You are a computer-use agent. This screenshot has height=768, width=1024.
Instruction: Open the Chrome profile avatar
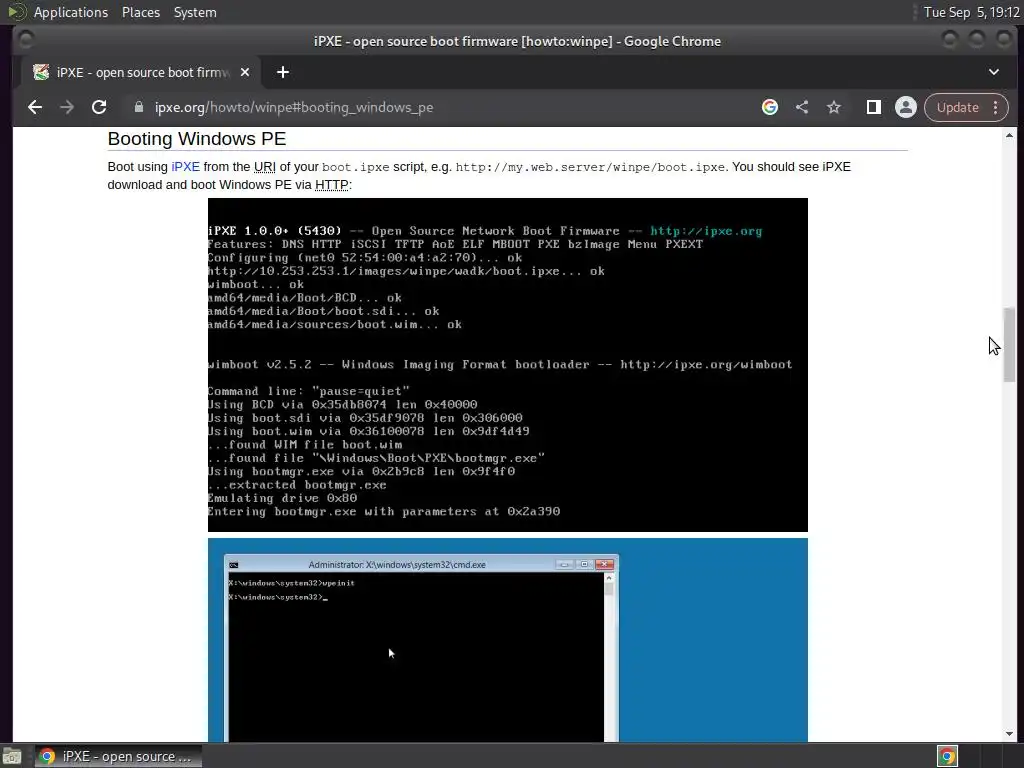tap(906, 107)
